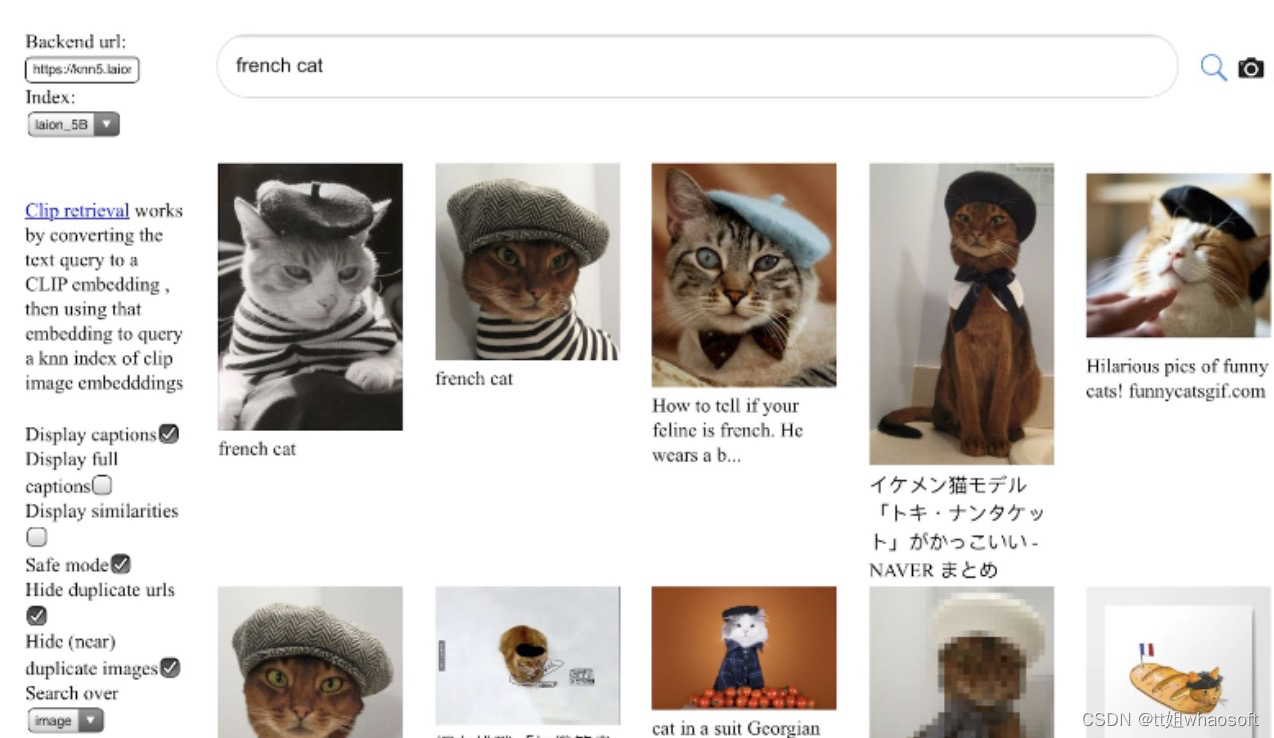Toggle the Hide duplicate urls checkbox

(37, 616)
